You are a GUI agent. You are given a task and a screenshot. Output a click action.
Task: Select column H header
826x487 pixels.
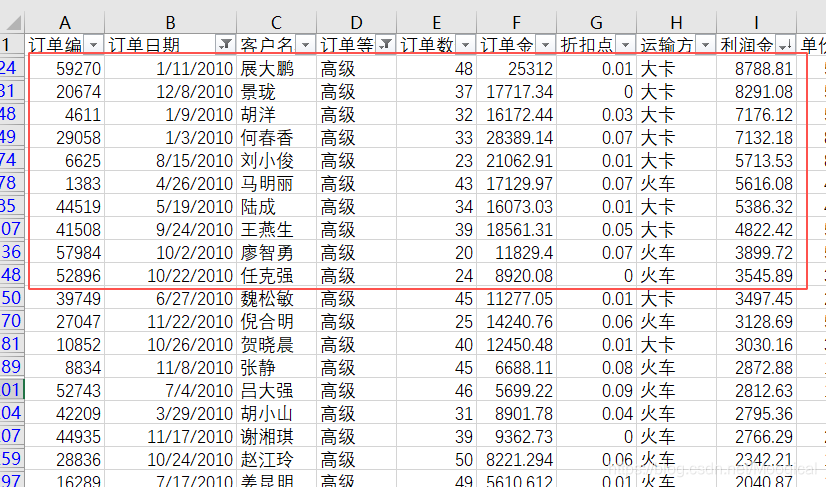coord(676,23)
